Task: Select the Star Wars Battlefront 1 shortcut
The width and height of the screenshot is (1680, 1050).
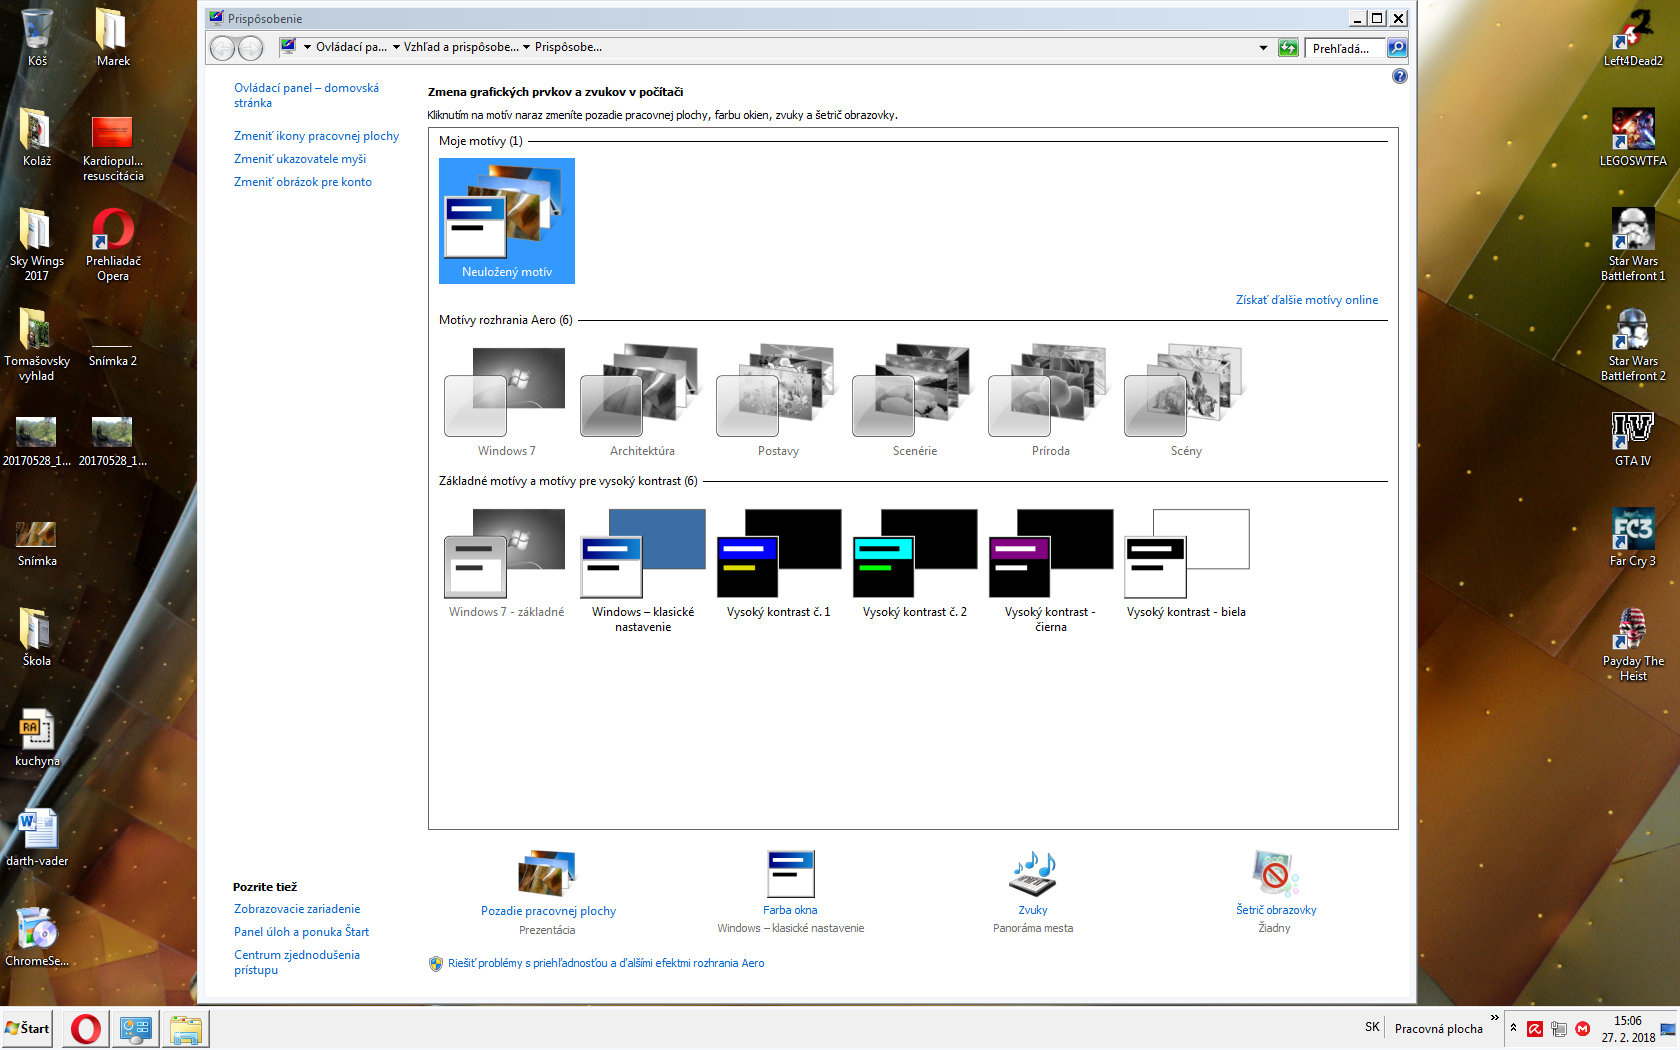Action: [1633, 245]
